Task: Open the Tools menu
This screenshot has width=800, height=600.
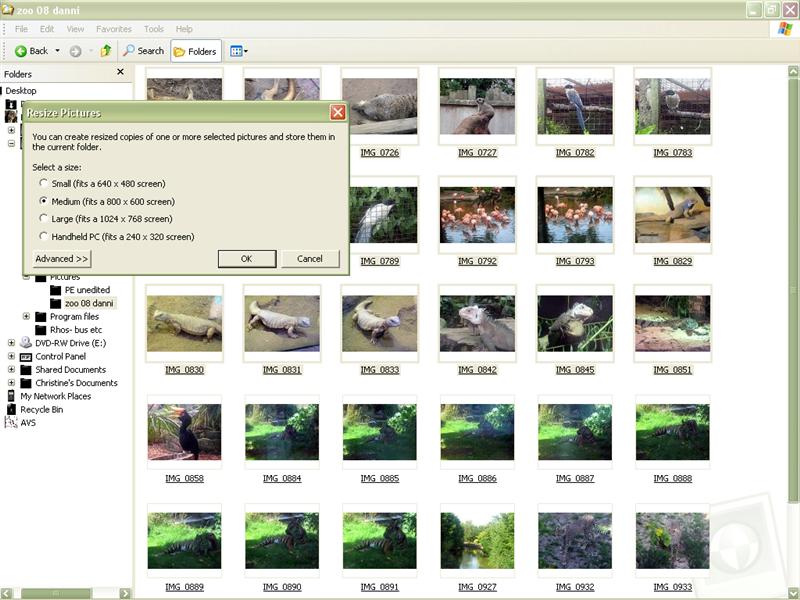Action: (153, 29)
